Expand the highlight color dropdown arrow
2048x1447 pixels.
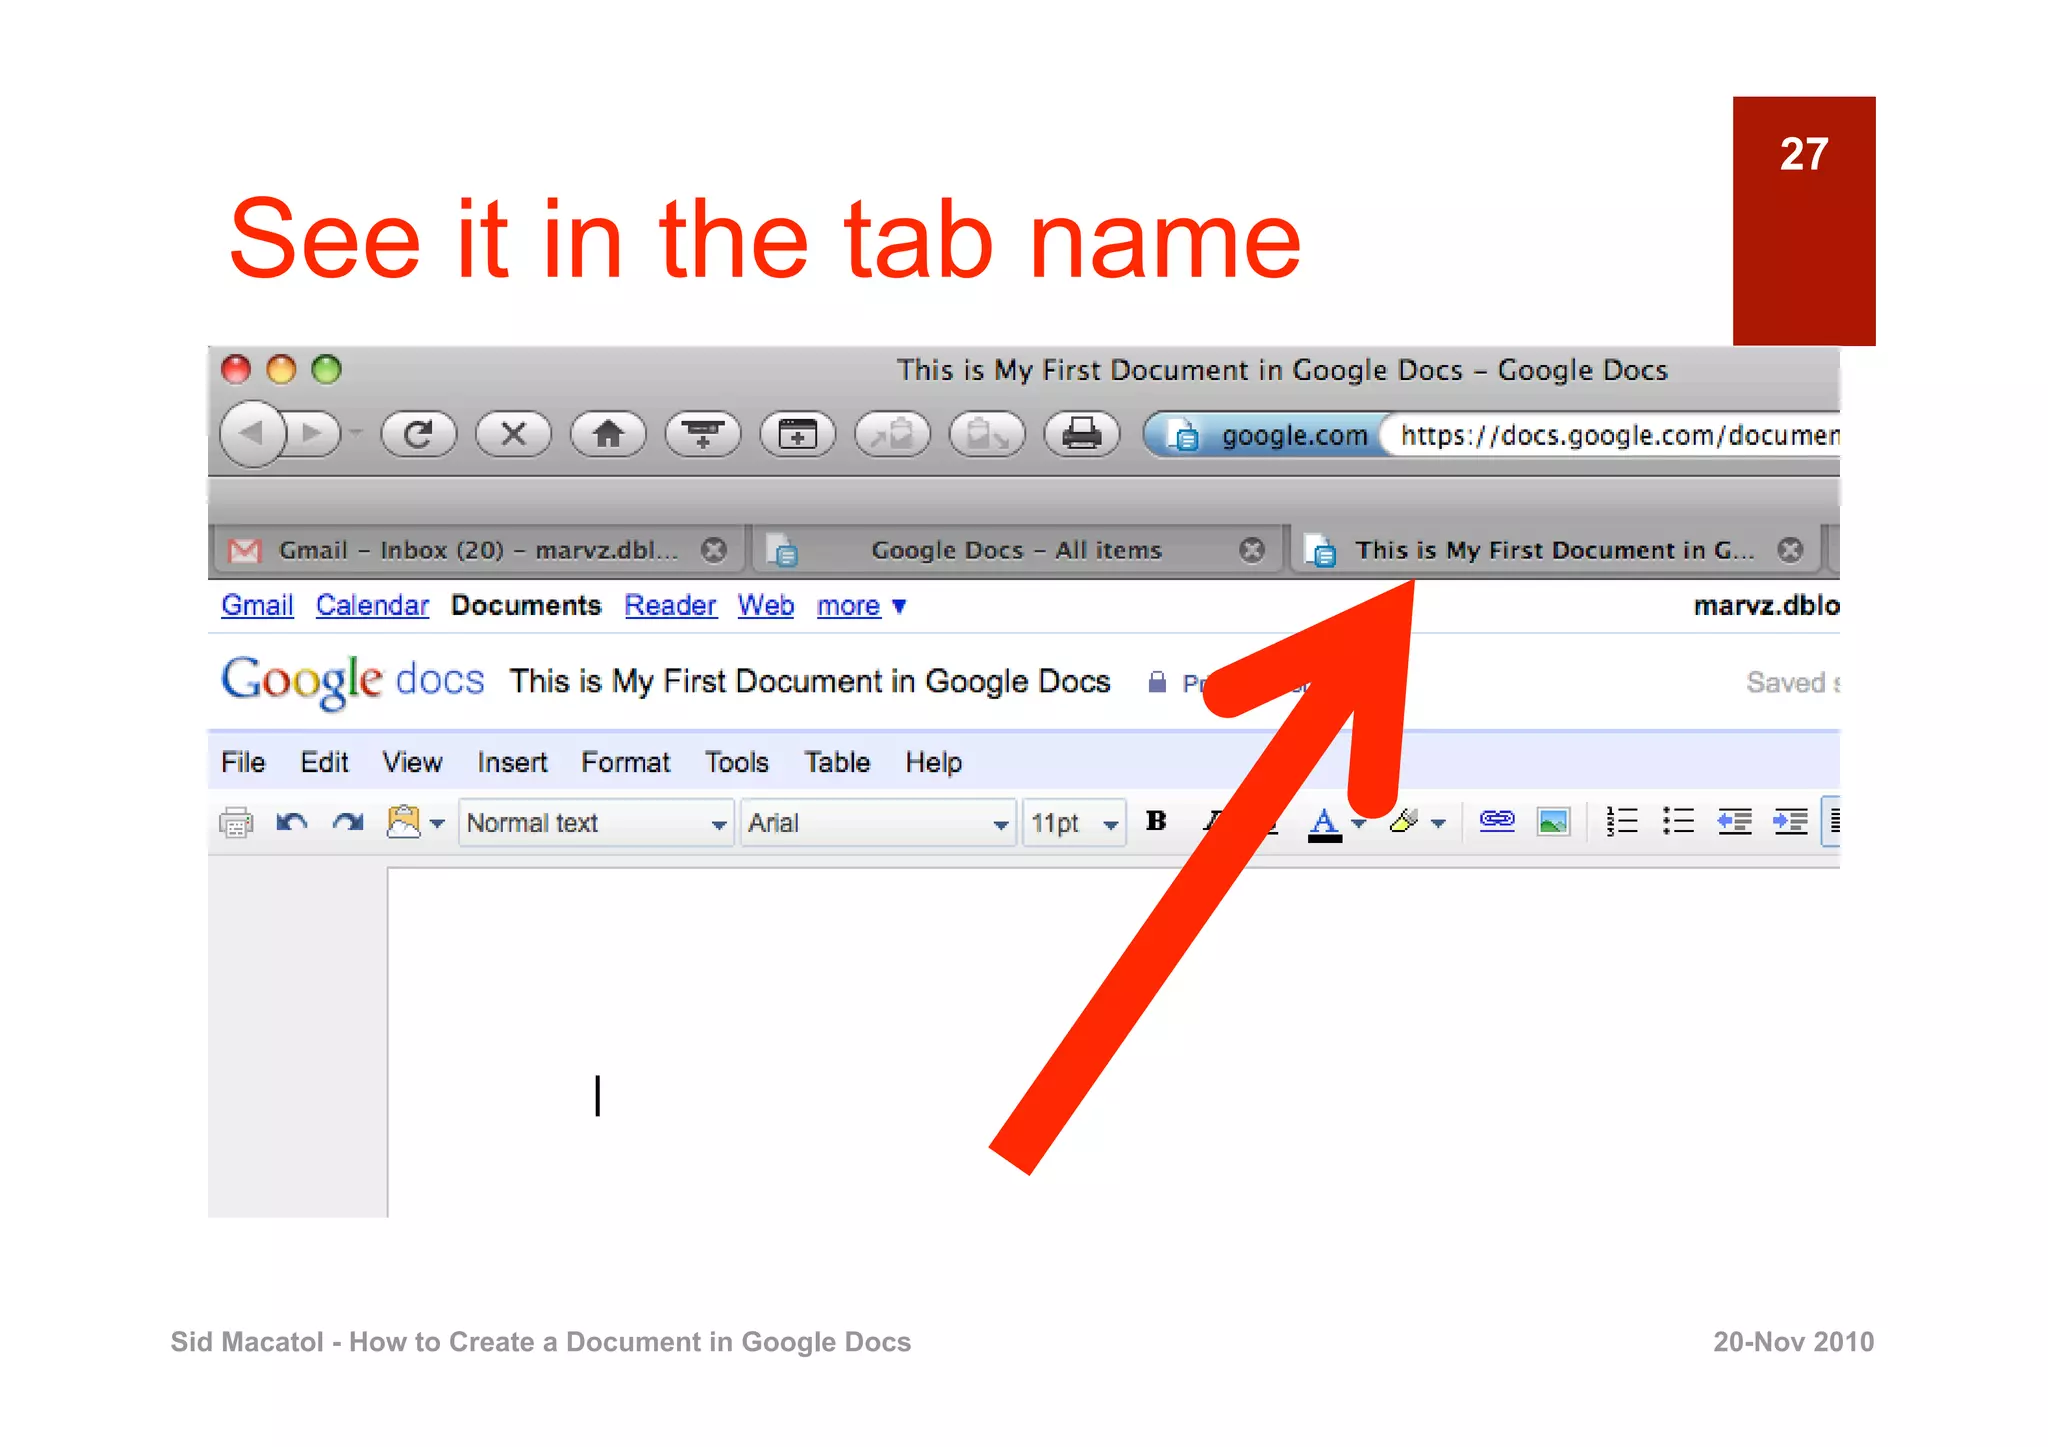tap(1438, 824)
